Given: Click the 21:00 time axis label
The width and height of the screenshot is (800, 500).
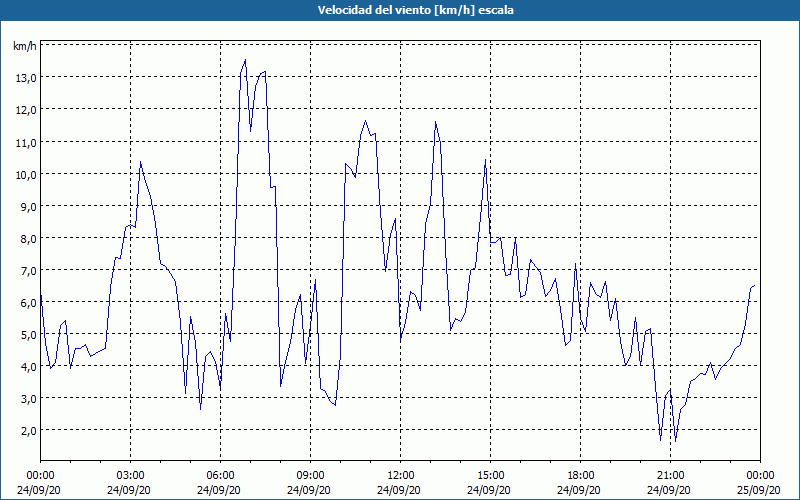Looking at the screenshot, I should [670, 476].
